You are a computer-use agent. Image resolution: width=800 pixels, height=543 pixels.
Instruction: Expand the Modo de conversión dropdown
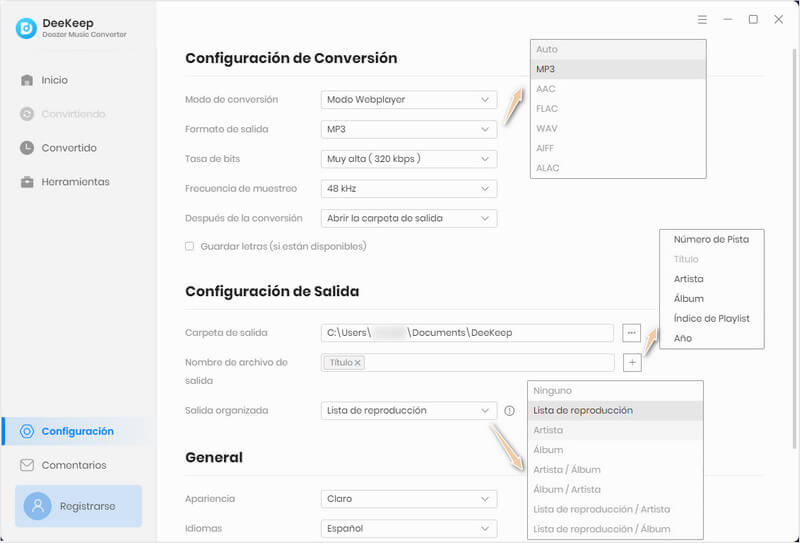pos(410,100)
